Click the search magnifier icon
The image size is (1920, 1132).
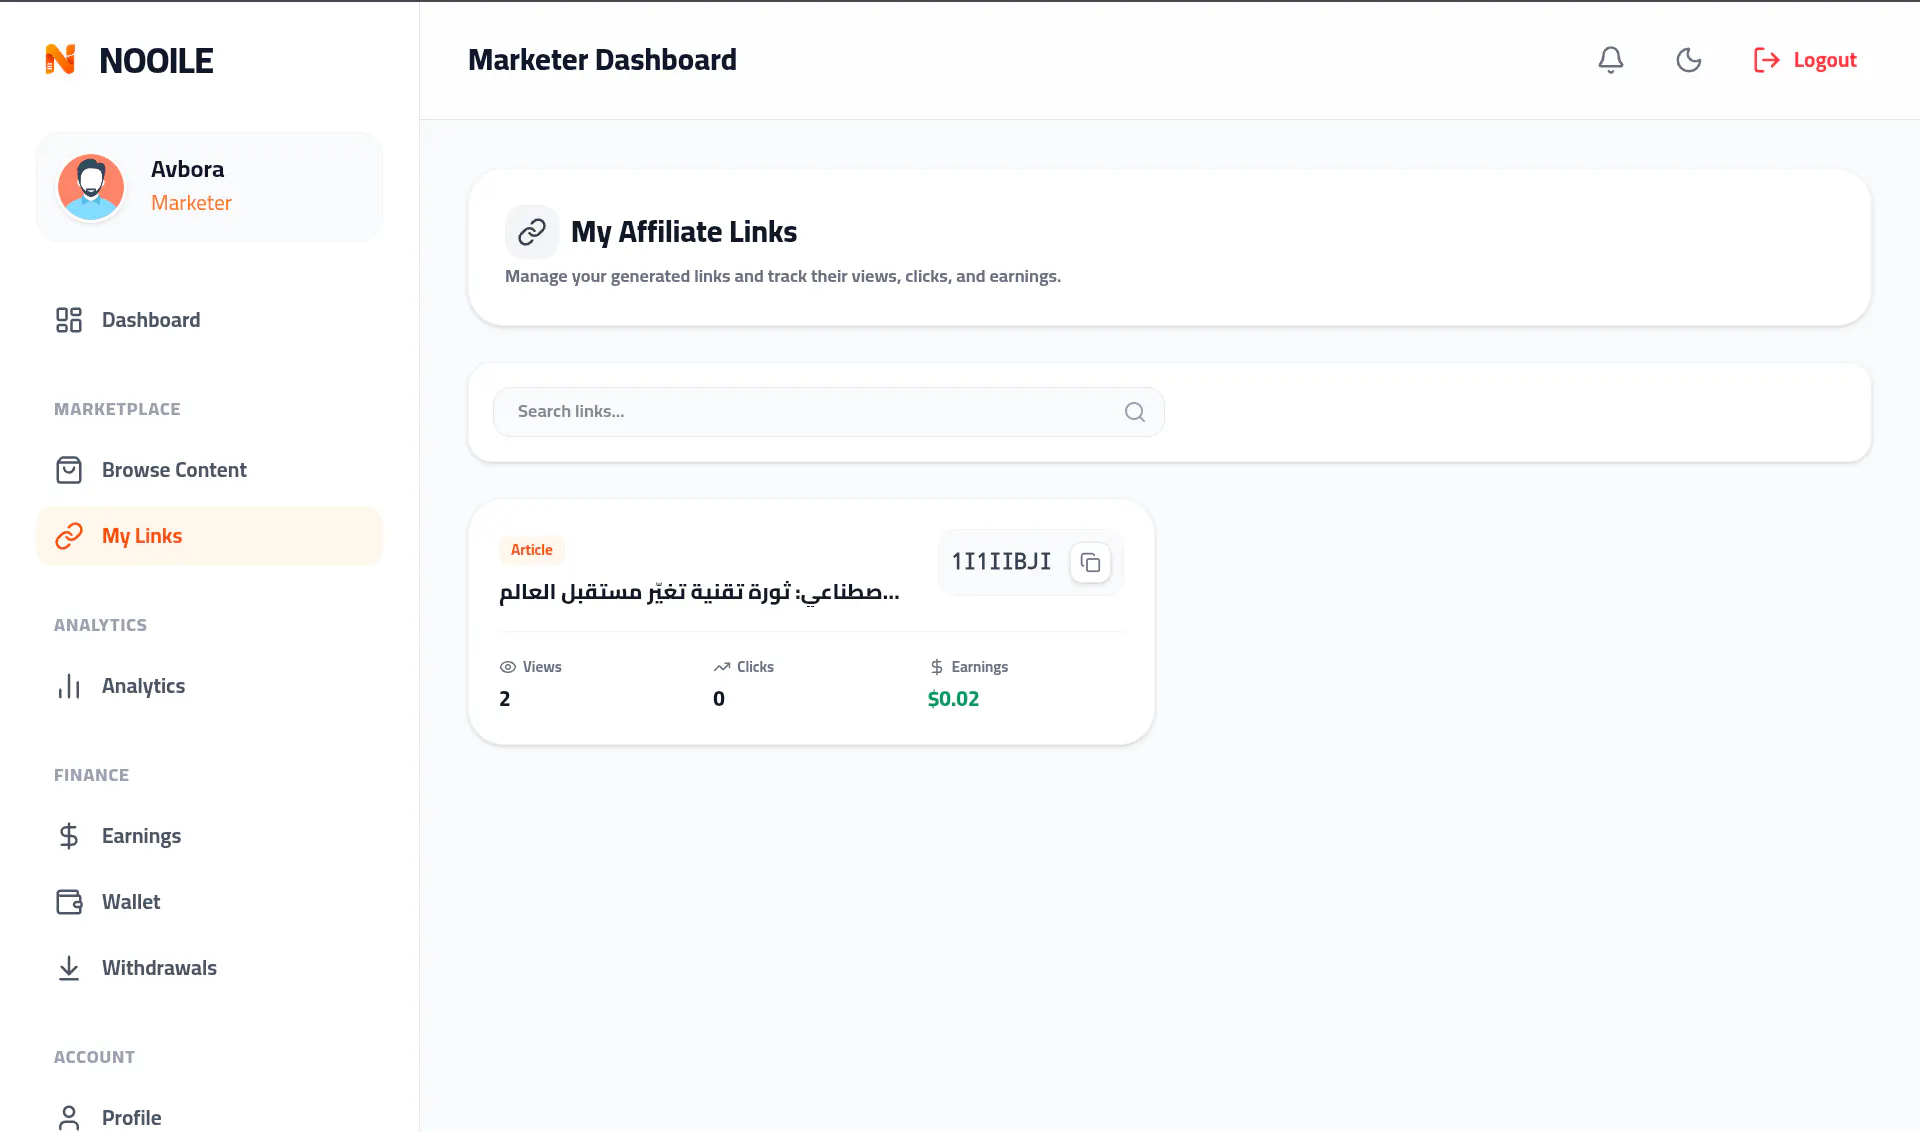1134,412
